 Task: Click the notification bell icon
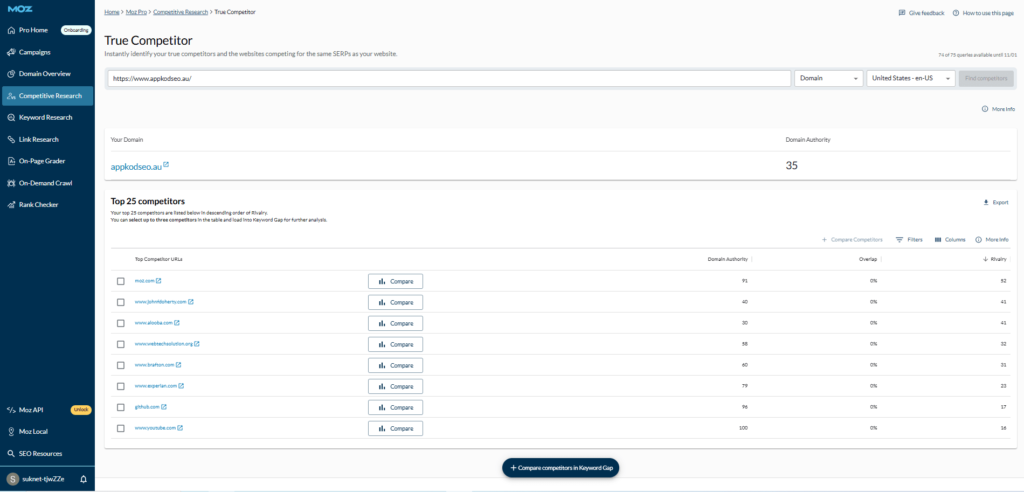tap(83, 479)
